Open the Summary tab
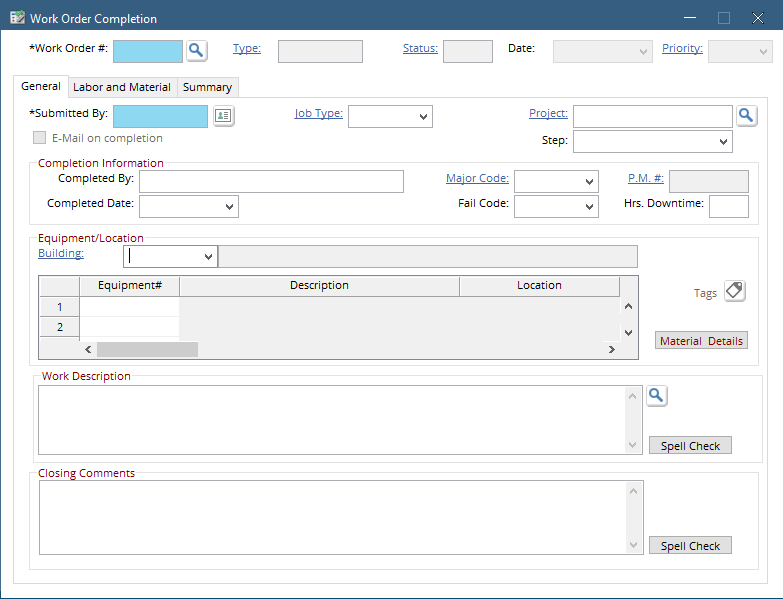783x599 pixels. coord(207,87)
